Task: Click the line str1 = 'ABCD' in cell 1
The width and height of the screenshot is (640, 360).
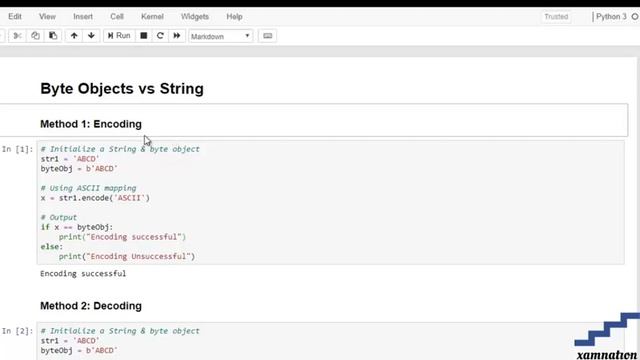Action: coord(70,159)
